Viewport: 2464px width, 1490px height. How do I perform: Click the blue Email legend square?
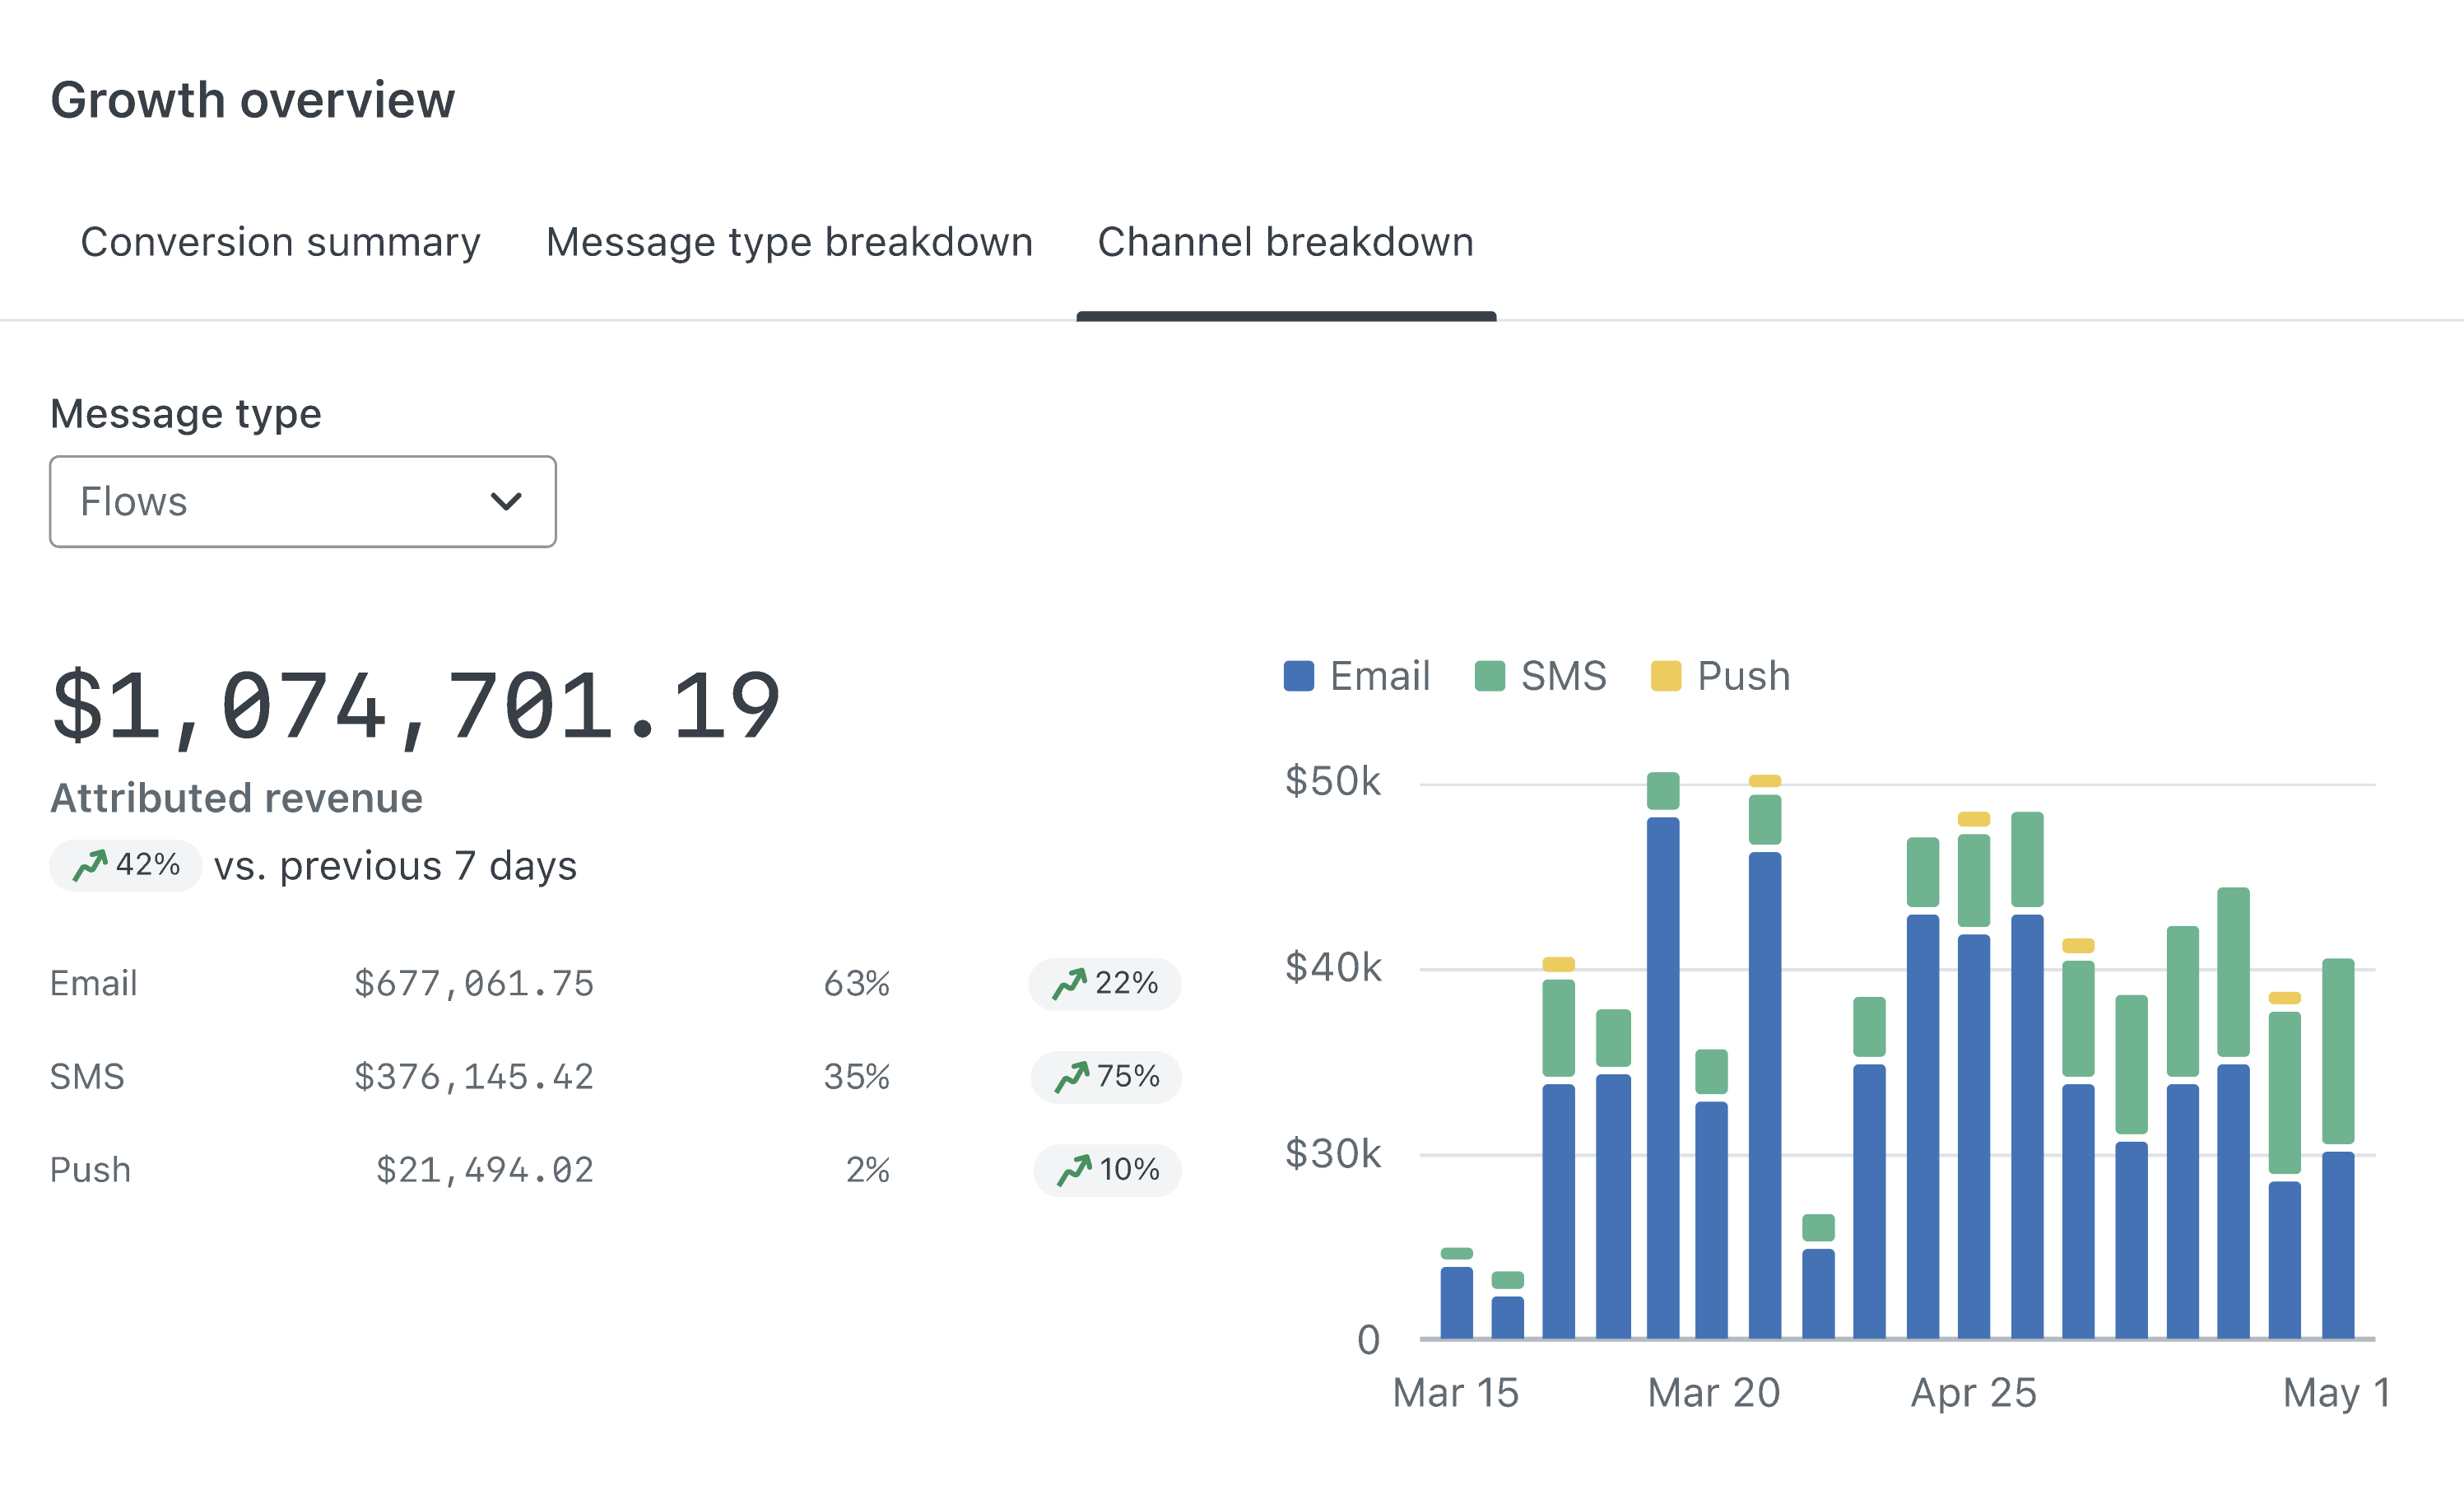coord(1298,676)
